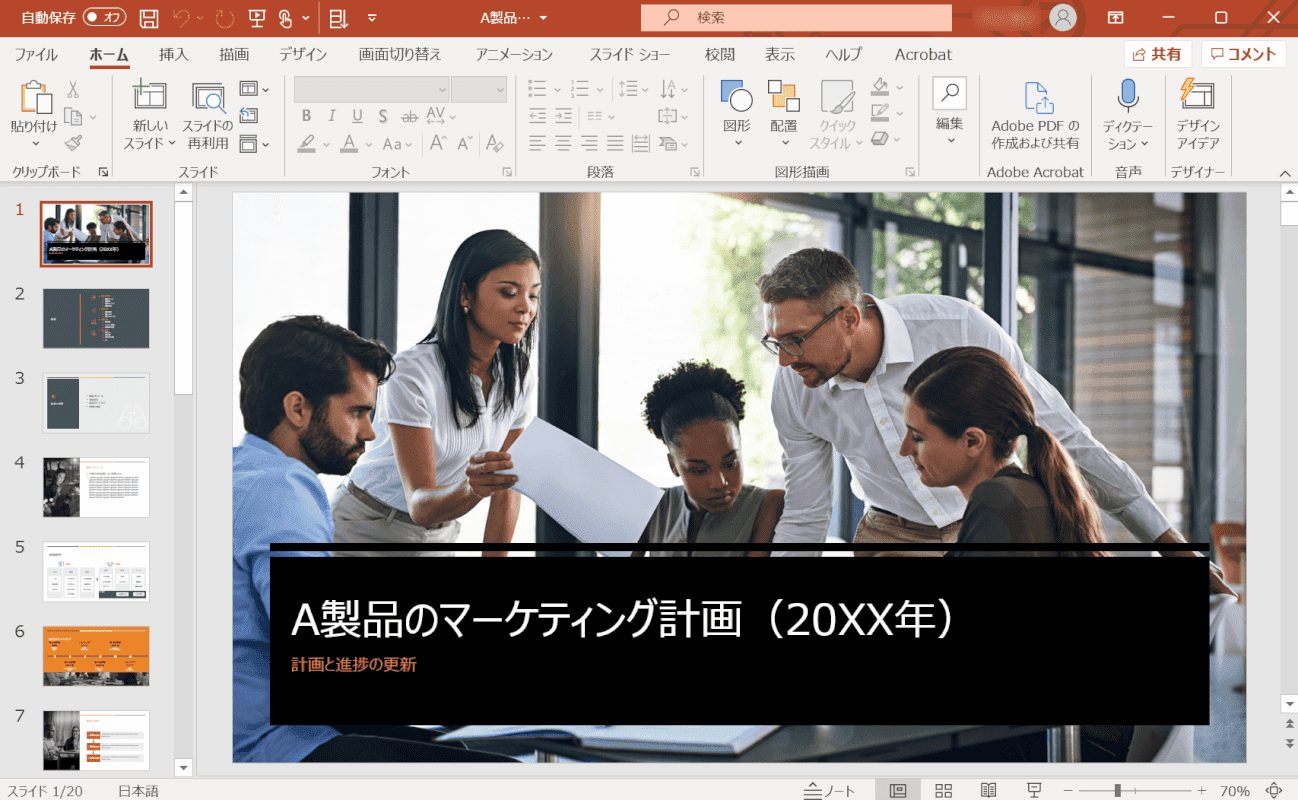
Task: Open Ribbon Display Options
Action: (1115, 18)
